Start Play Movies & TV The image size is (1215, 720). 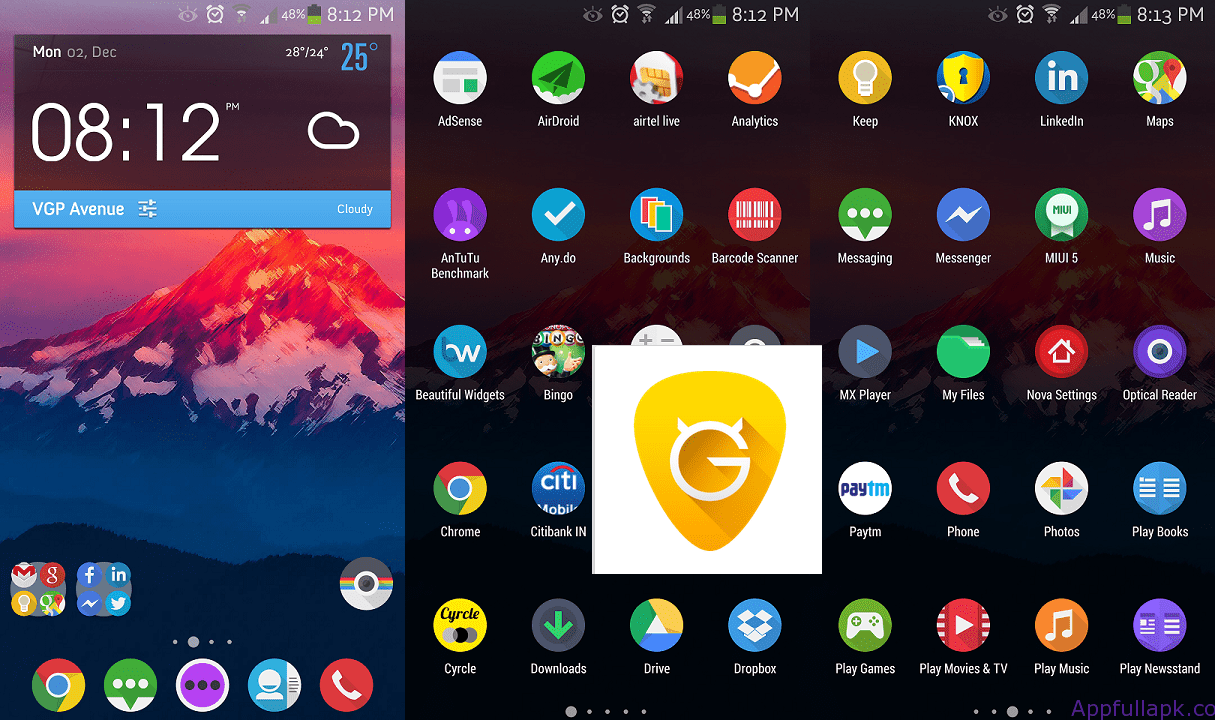962,625
